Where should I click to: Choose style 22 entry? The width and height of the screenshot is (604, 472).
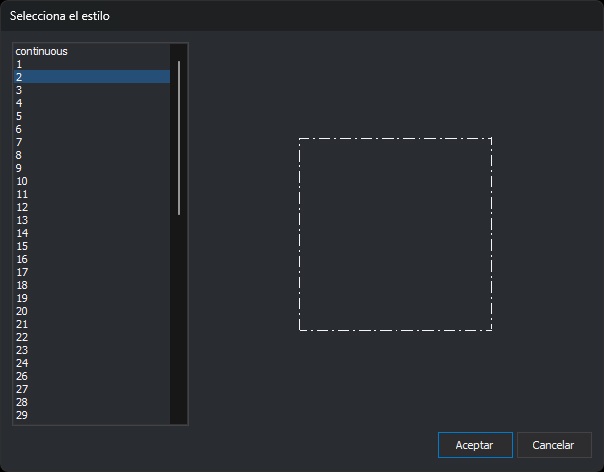pyautogui.click(x=92, y=337)
